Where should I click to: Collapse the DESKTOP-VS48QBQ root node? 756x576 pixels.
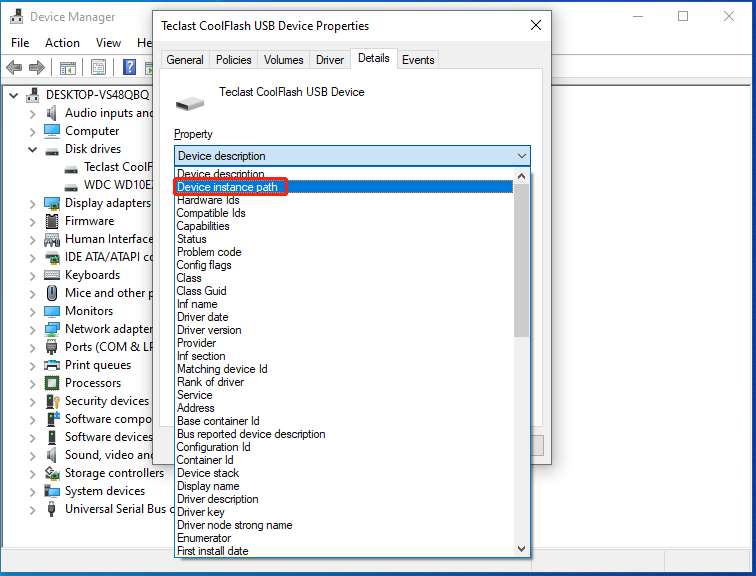point(14,95)
